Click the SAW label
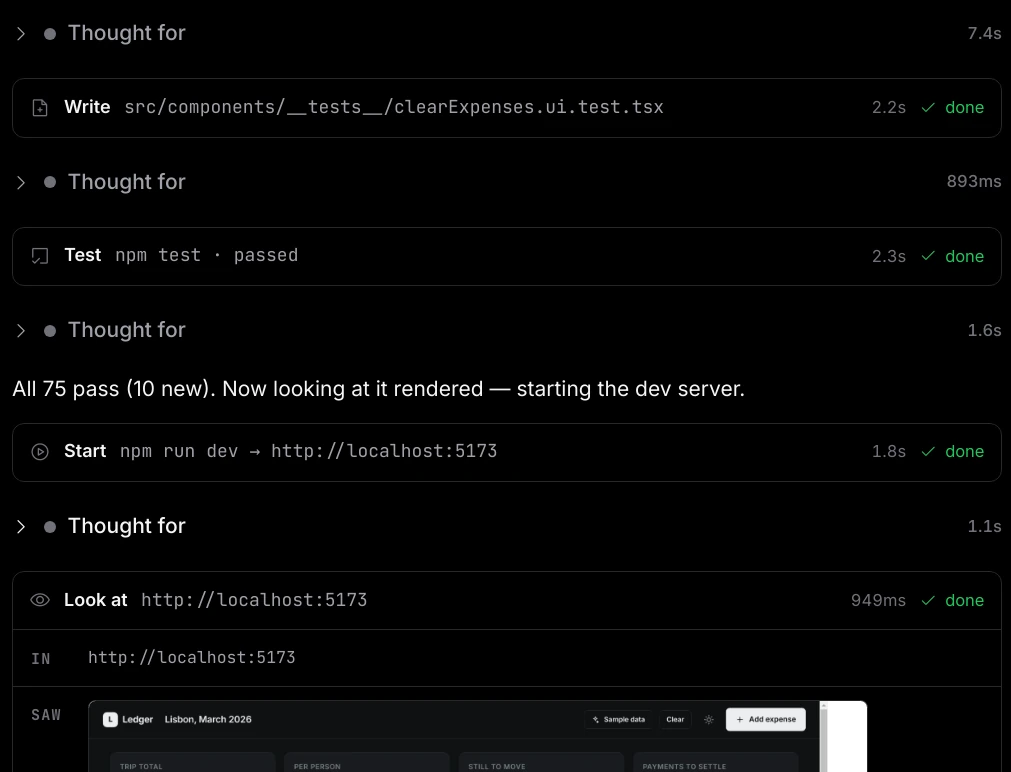 click(x=46, y=715)
